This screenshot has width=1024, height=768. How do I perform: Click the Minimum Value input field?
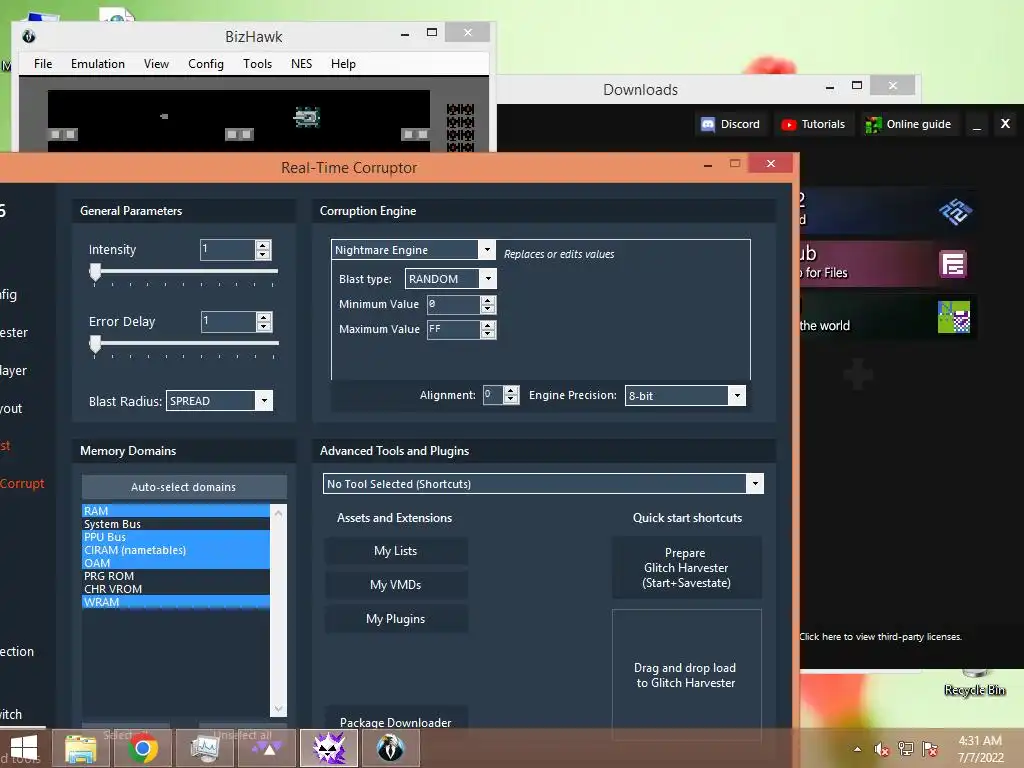[x=454, y=304]
